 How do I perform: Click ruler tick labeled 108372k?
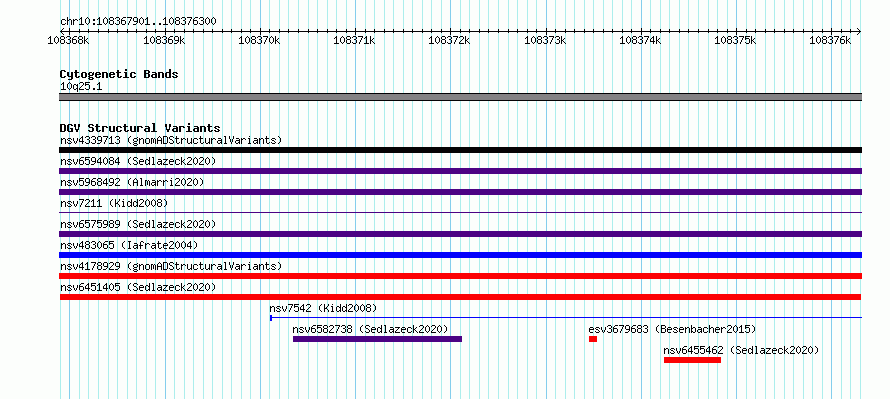pos(450,40)
